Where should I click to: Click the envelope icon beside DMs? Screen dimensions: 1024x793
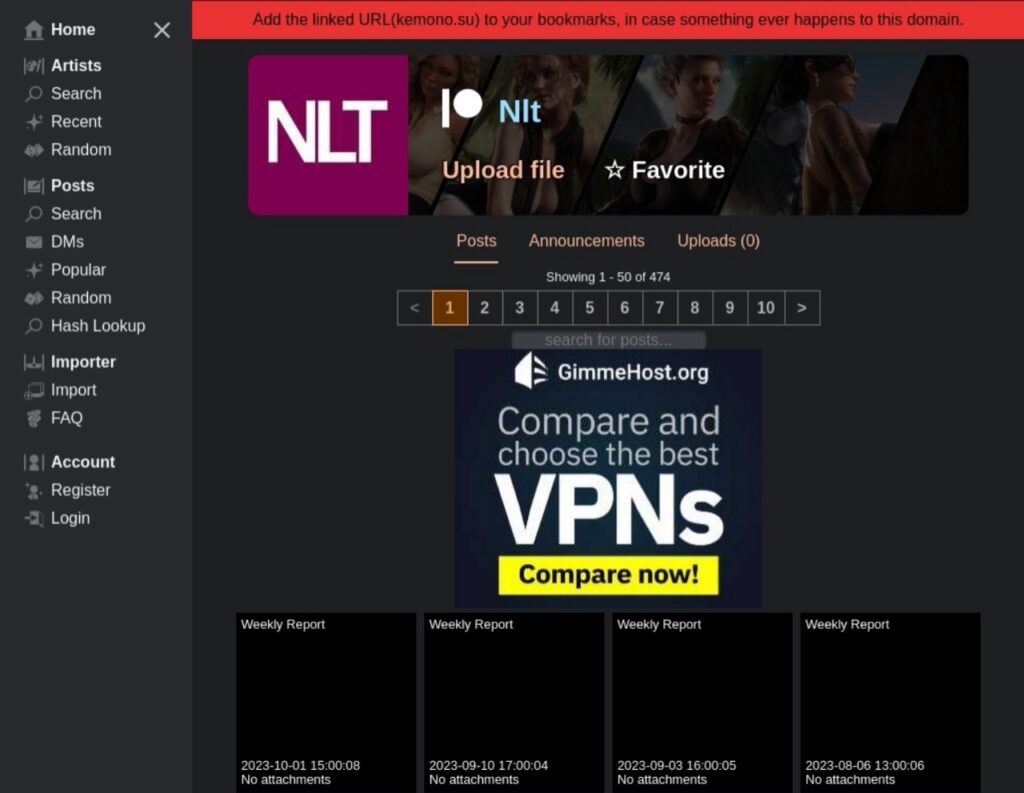(x=33, y=242)
